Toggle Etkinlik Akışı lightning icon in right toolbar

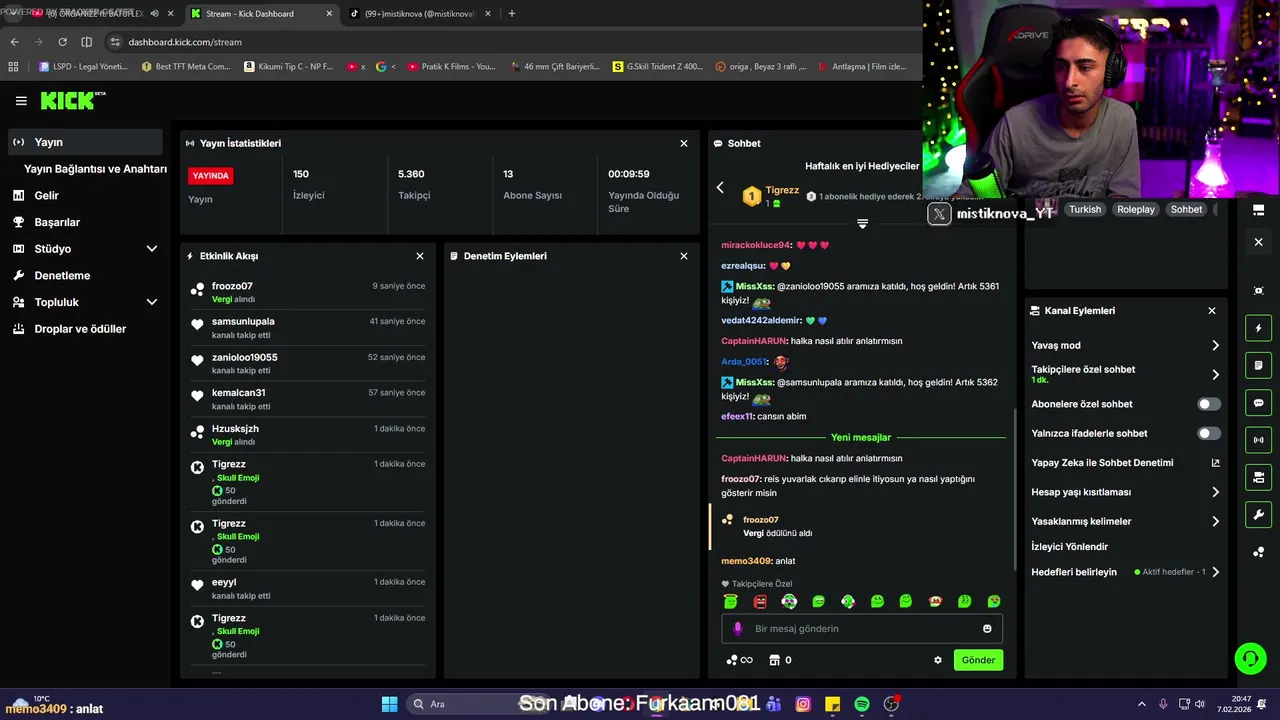coord(1258,328)
